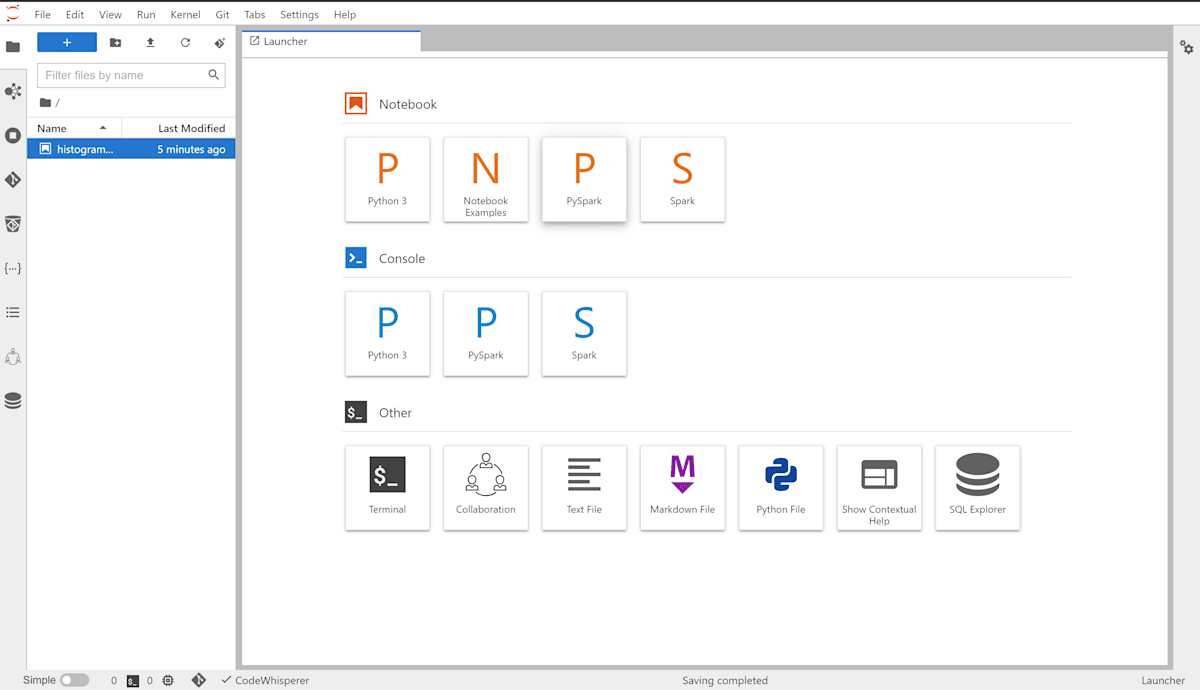Launch a PySpark notebook
Screen dimensions: 1200x690
(x=584, y=180)
